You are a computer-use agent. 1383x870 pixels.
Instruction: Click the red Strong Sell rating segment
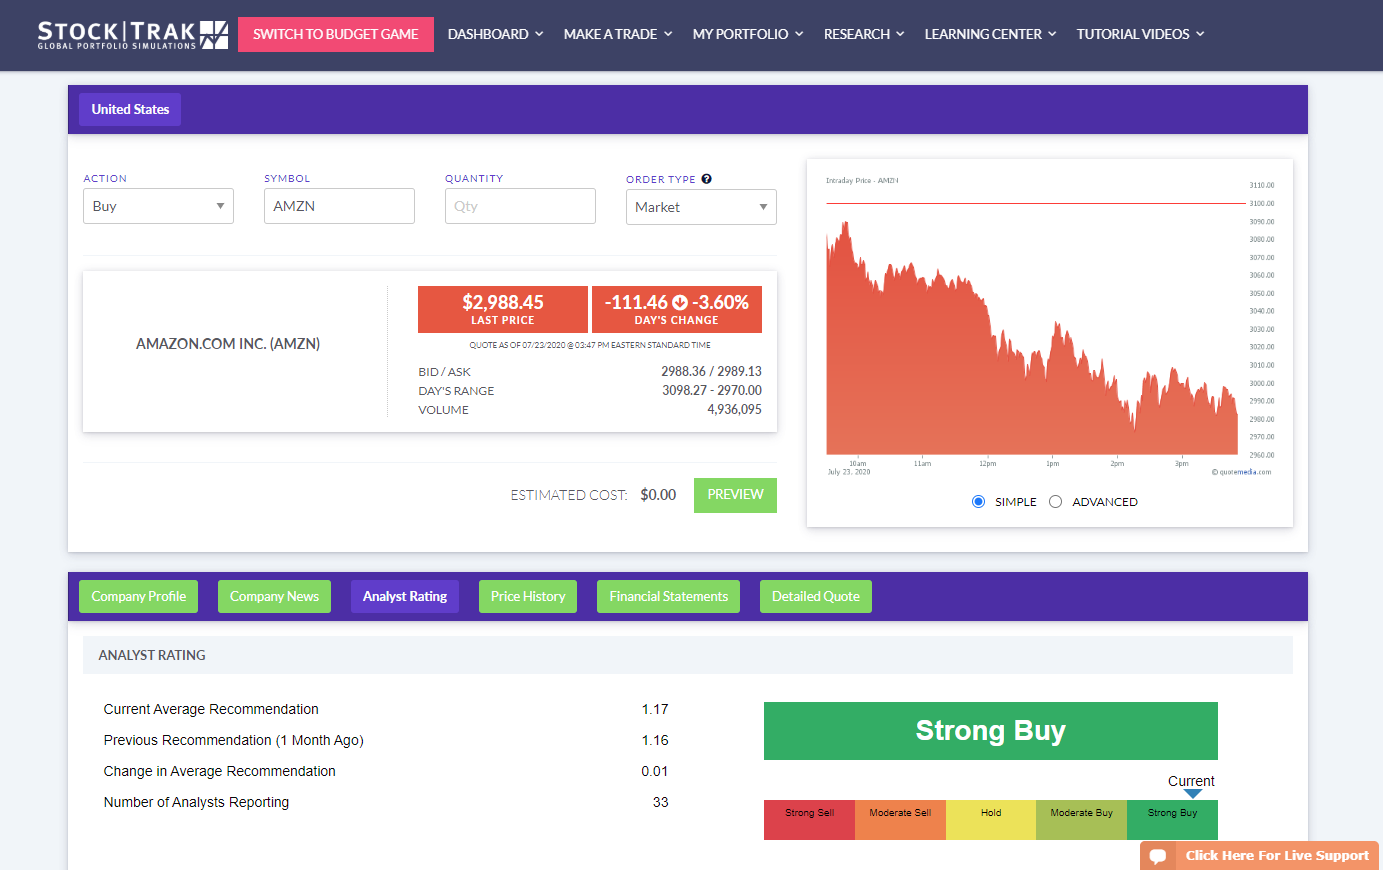[x=809, y=820]
